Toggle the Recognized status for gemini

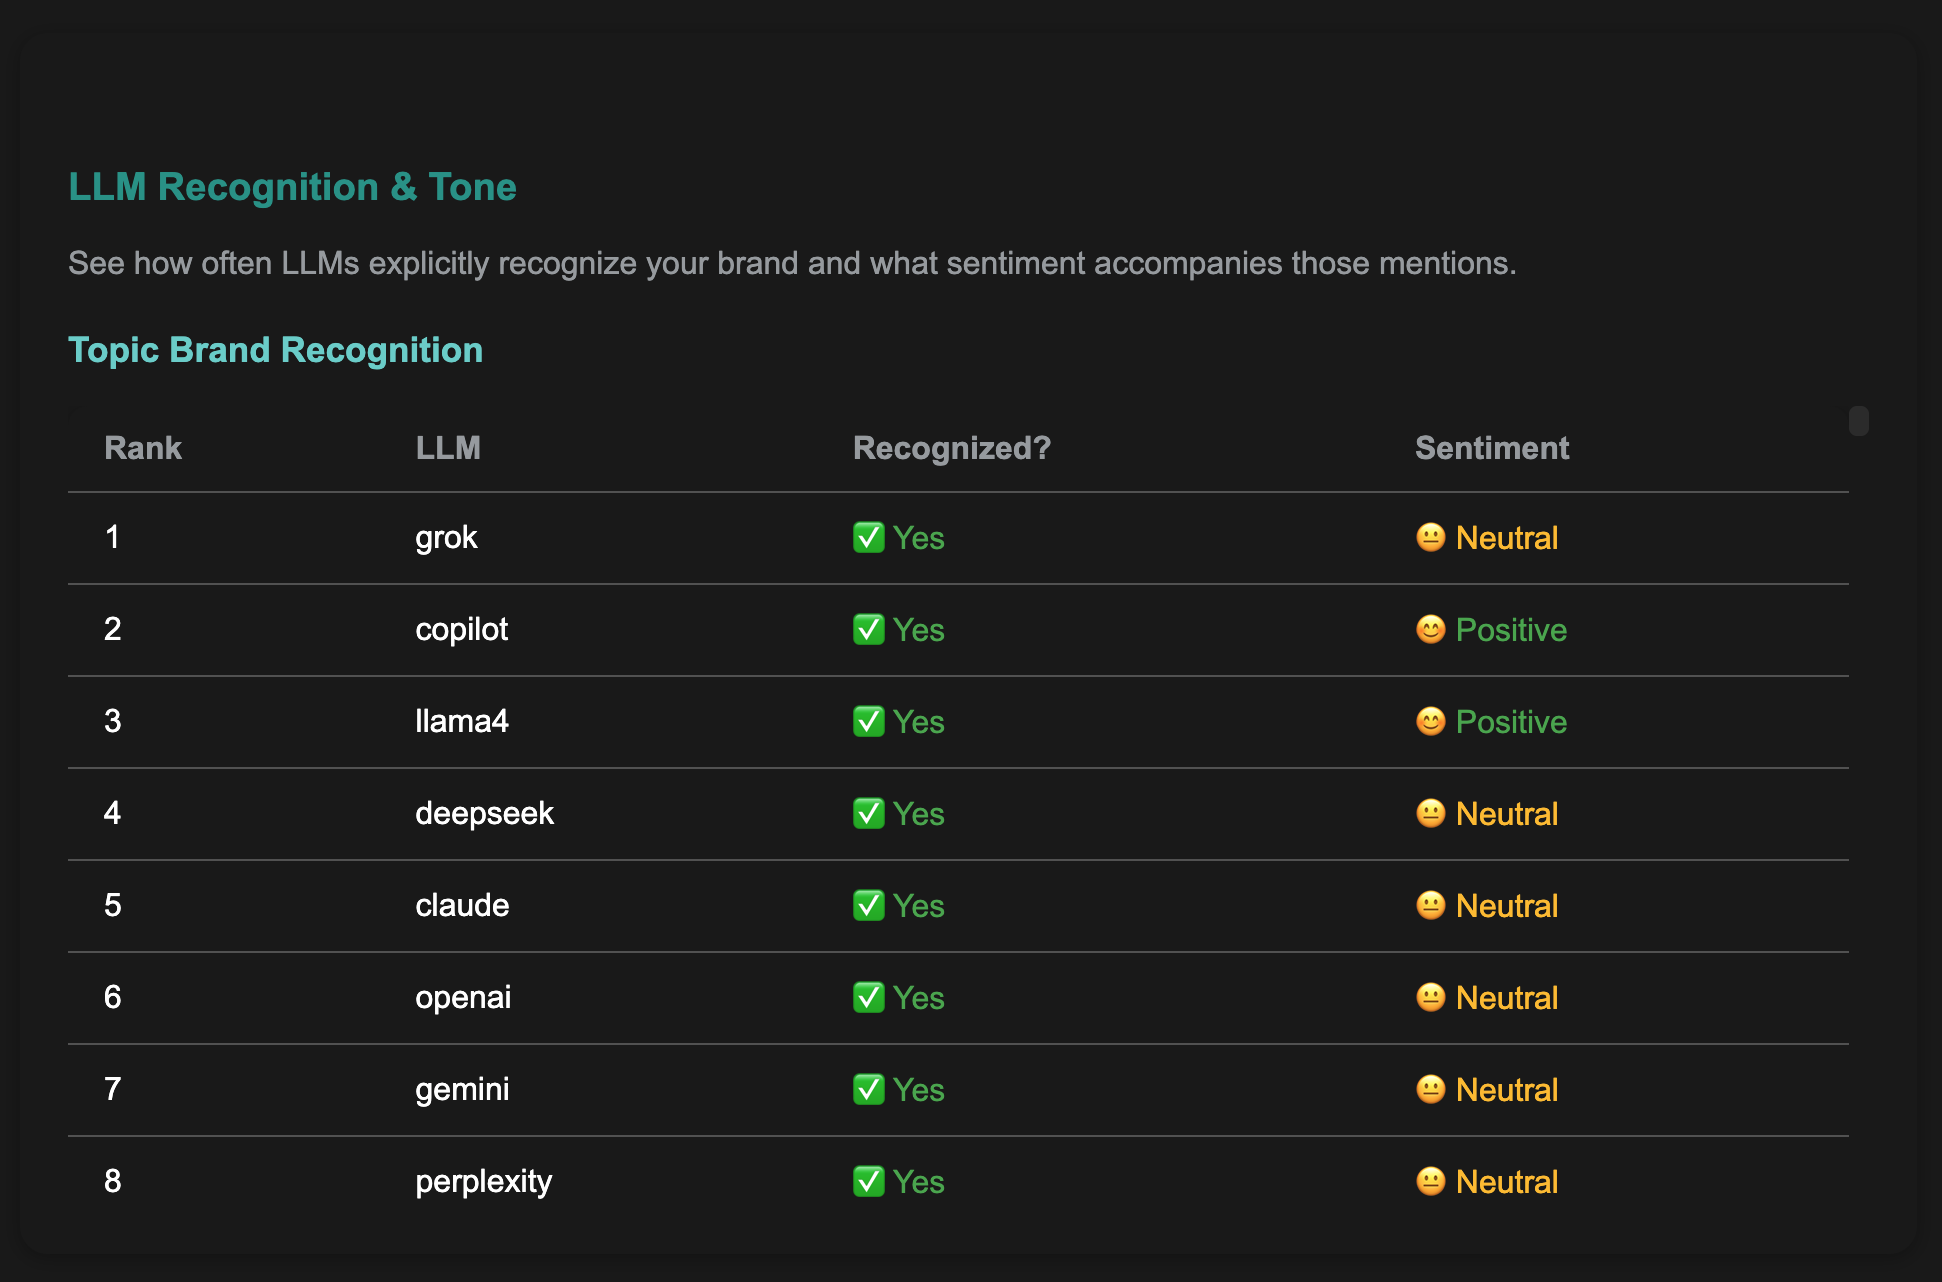[x=898, y=1089]
